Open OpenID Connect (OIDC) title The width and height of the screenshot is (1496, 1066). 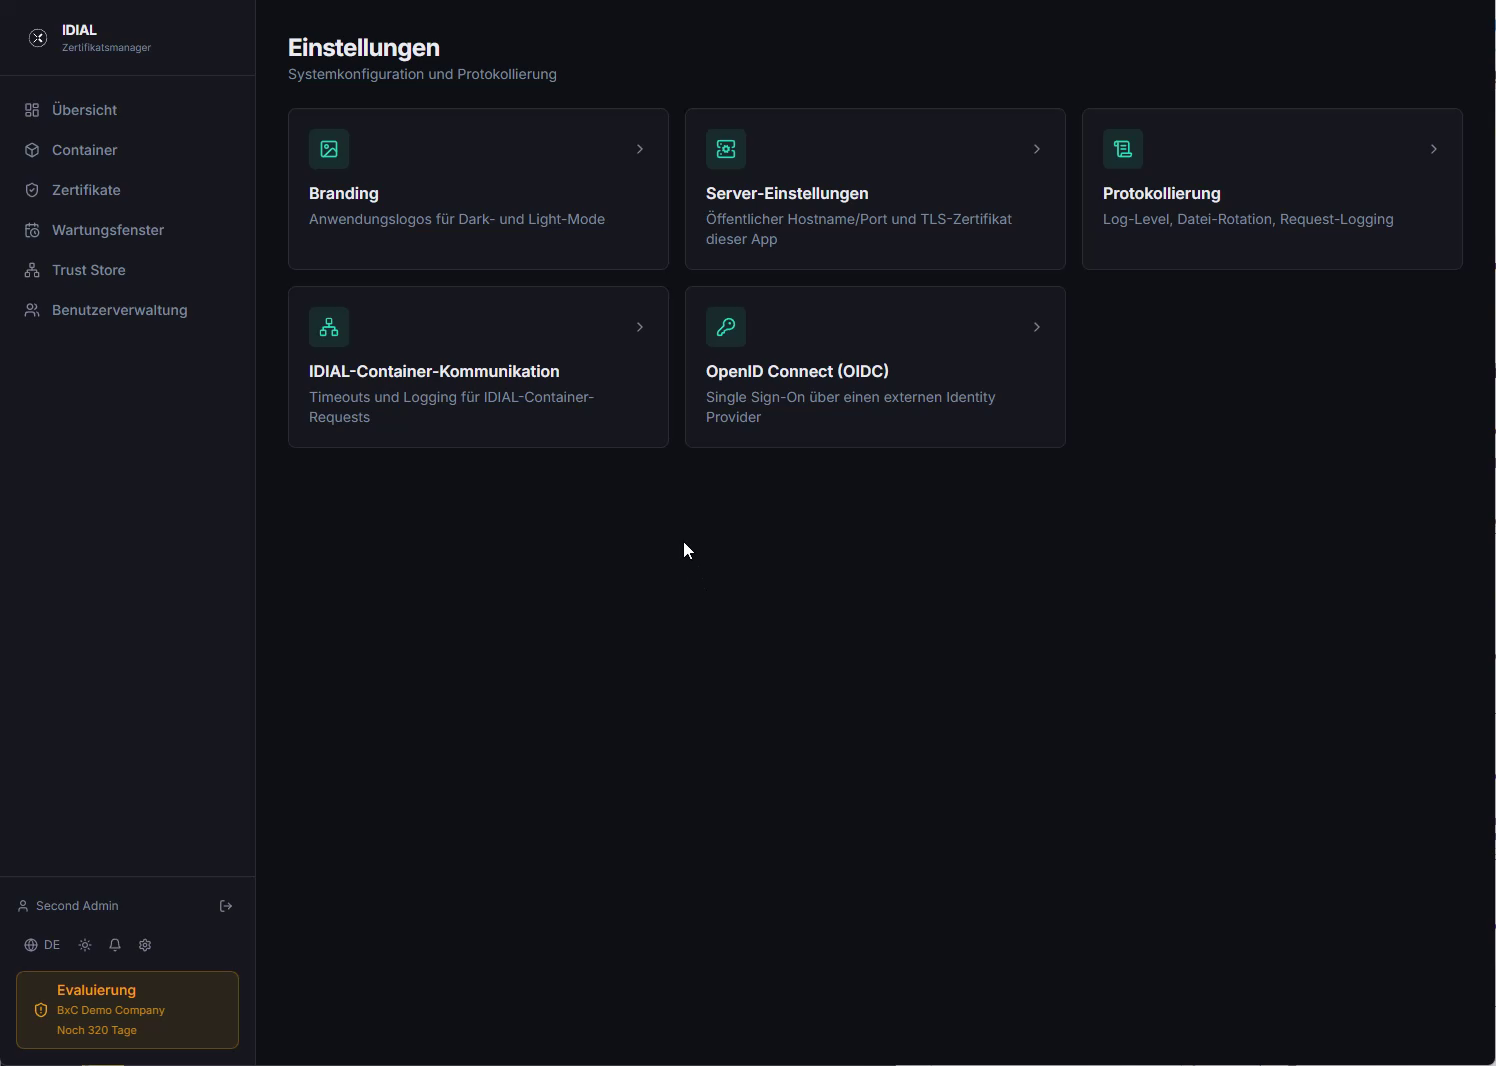(797, 371)
